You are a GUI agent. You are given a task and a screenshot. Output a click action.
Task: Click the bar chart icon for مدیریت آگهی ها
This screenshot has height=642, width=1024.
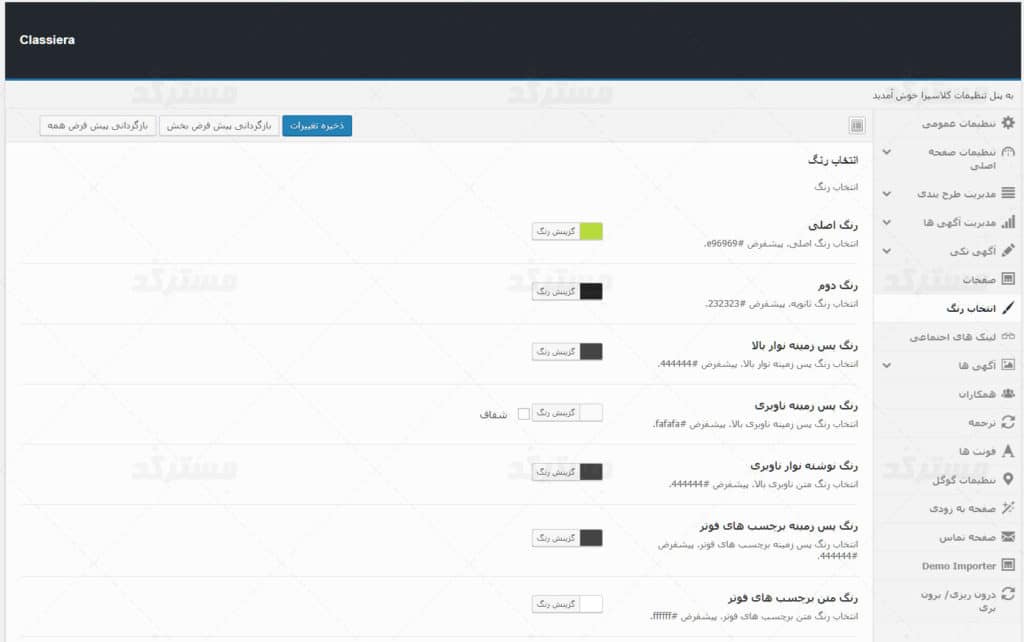pyautogui.click(x=1008, y=222)
